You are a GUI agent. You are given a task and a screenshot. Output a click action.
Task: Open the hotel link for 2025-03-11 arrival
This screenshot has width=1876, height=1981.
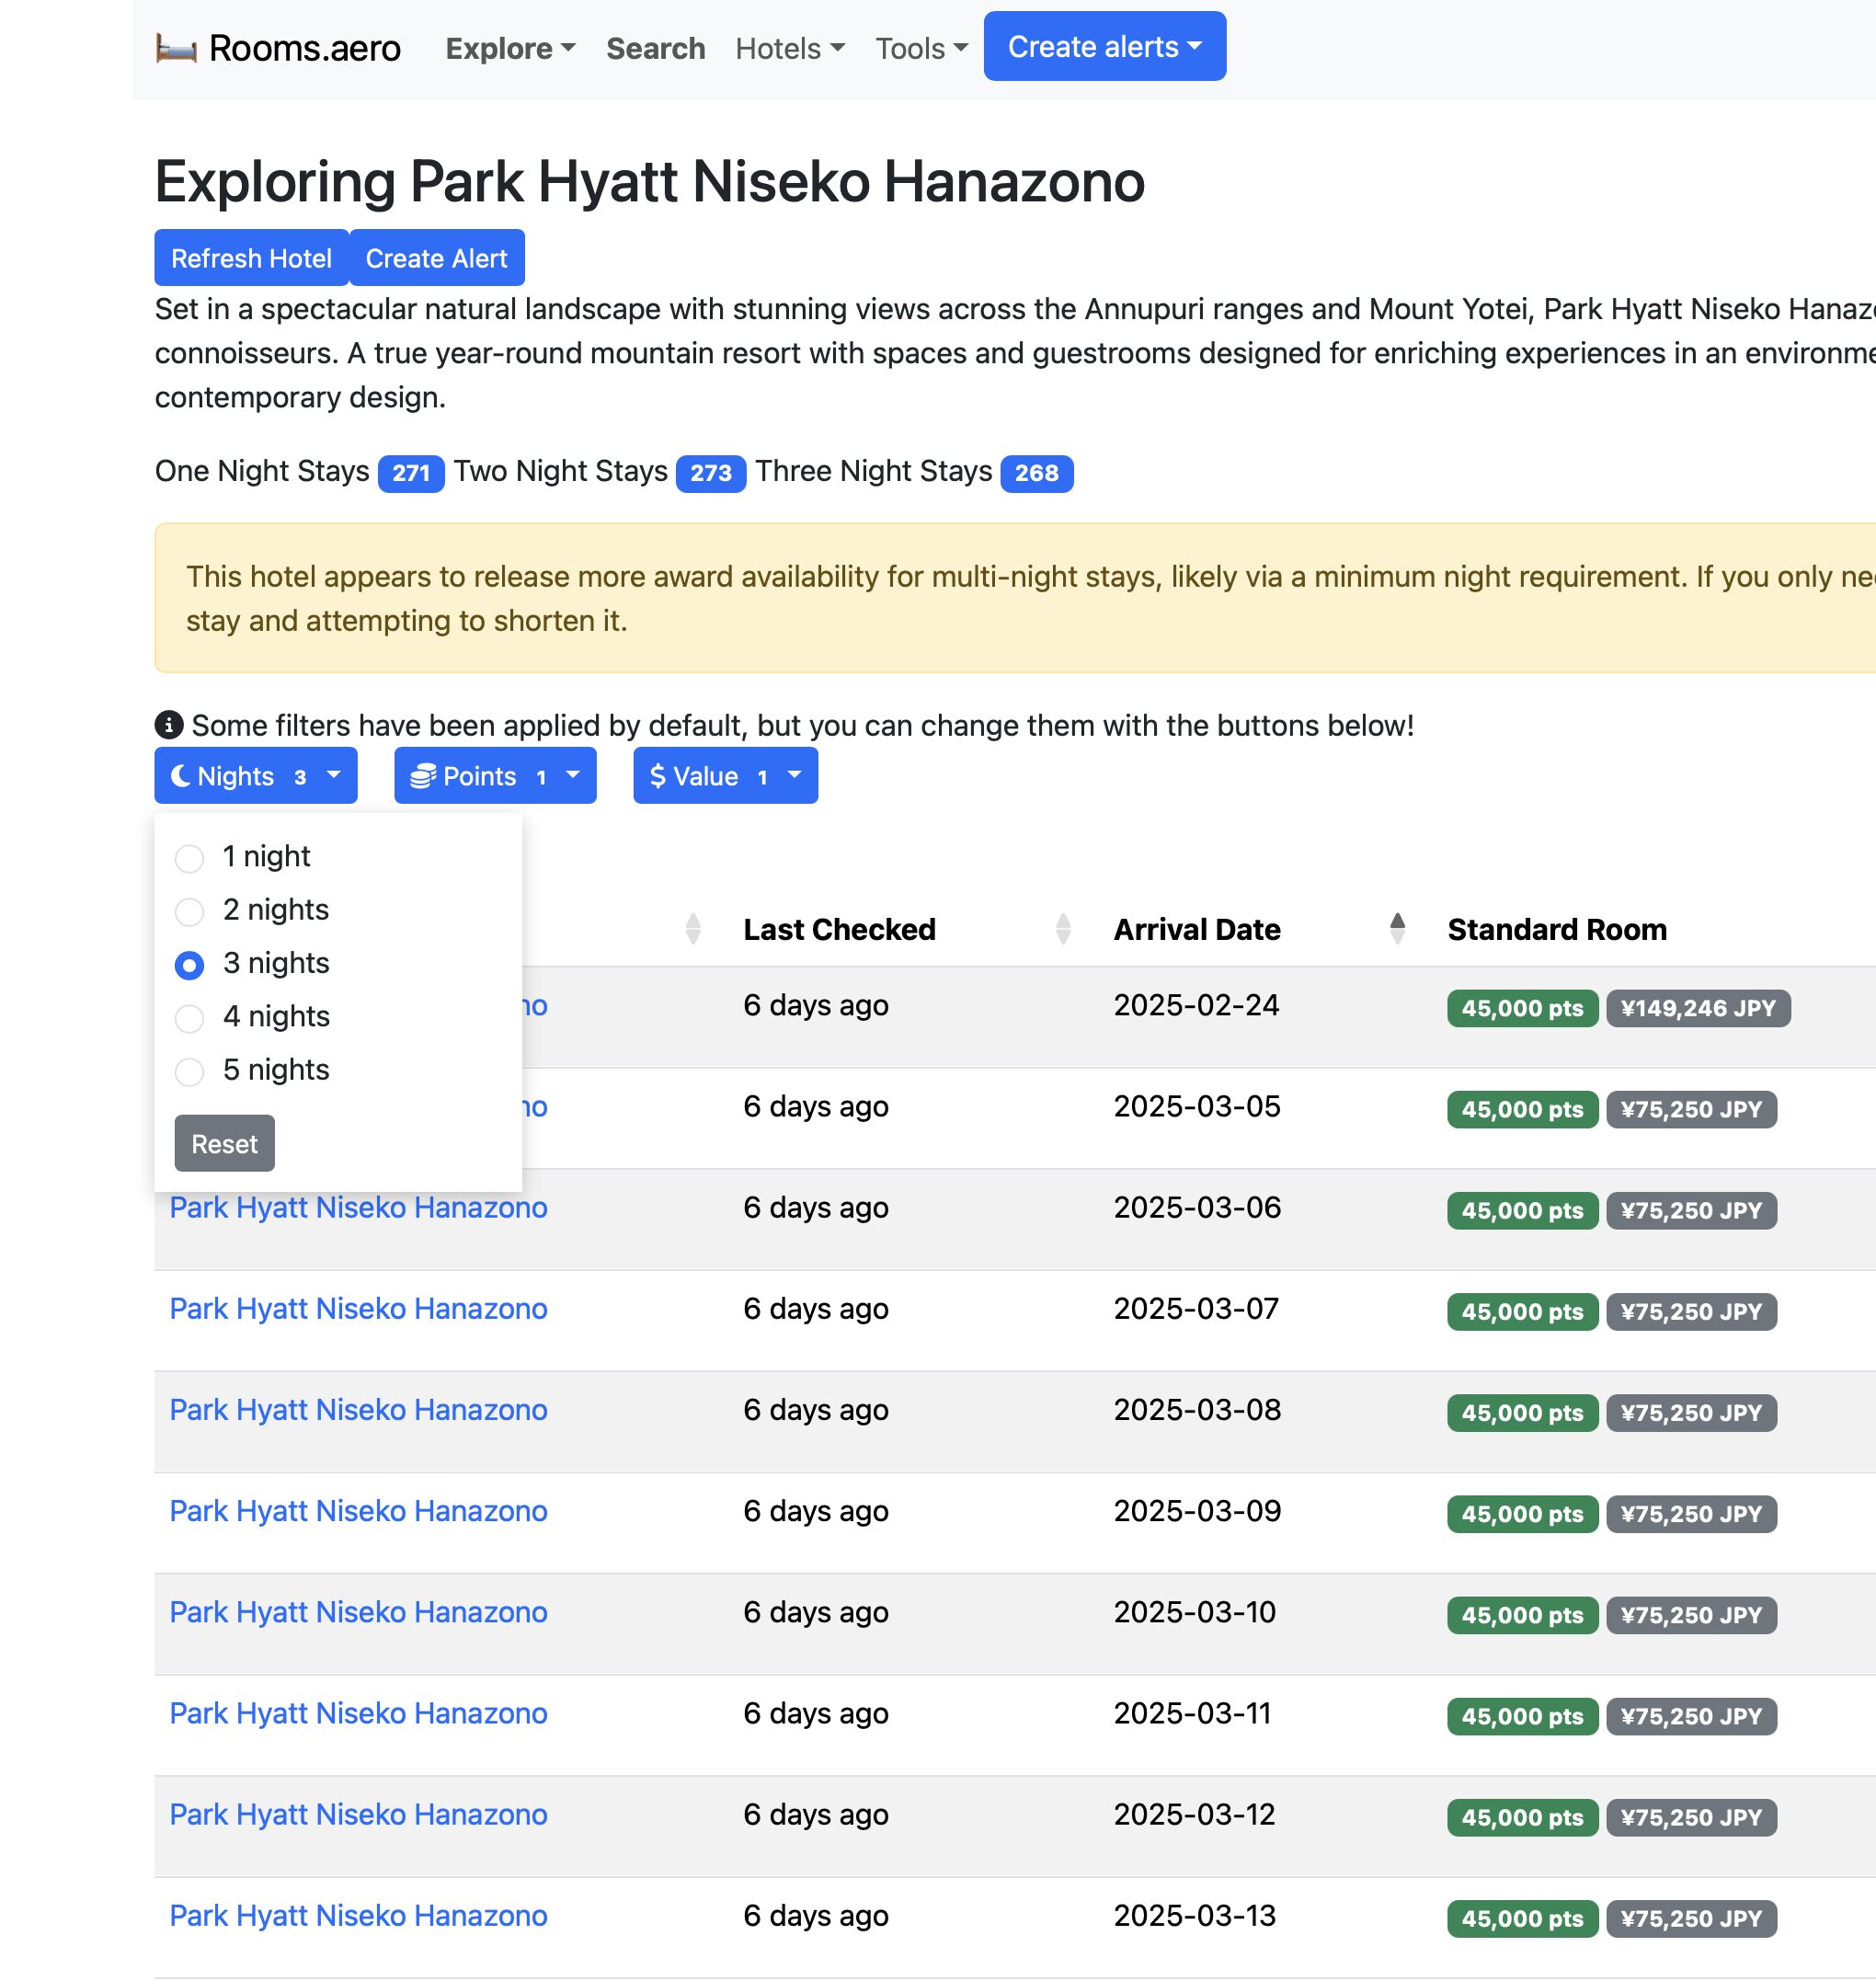(x=358, y=1713)
